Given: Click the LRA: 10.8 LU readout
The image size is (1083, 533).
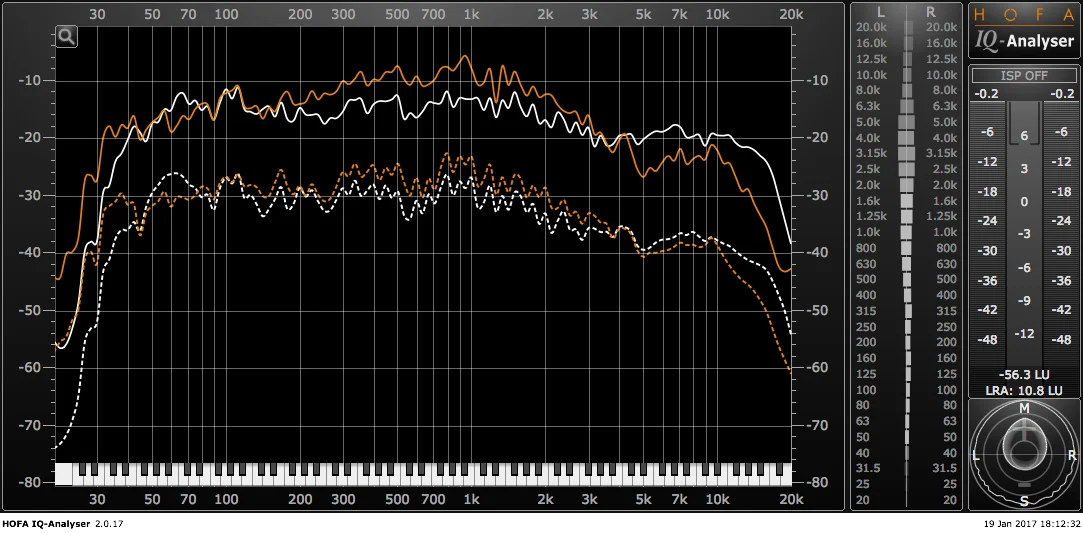Looking at the screenshot, I should [1024, 390].
